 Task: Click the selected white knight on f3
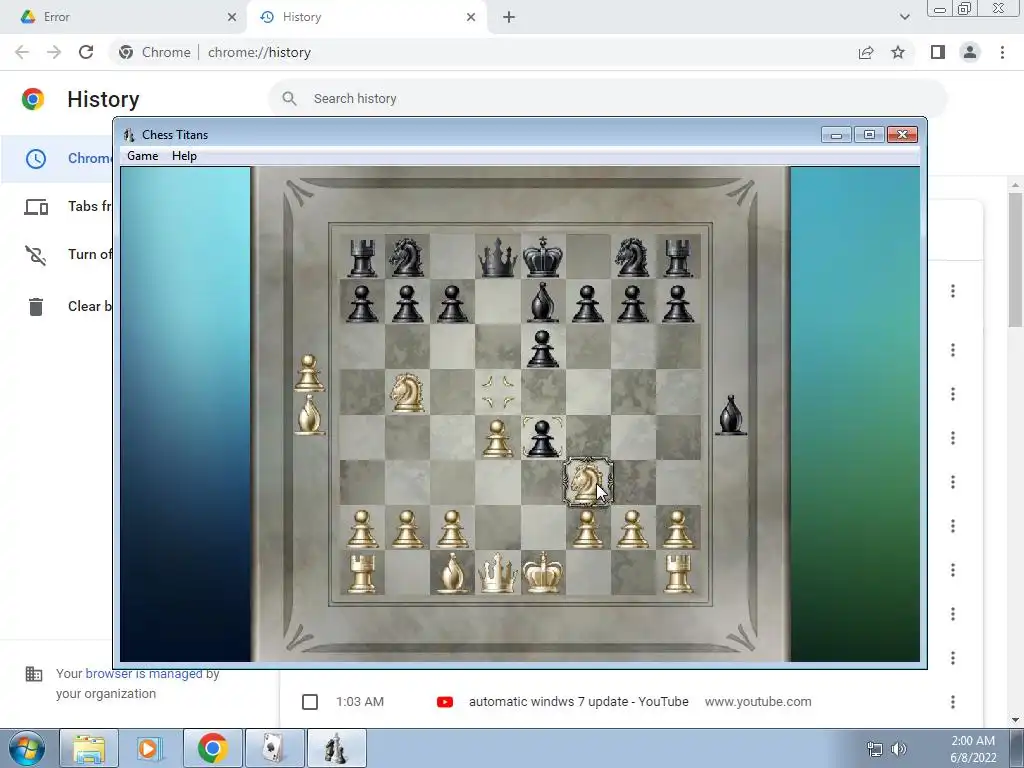point(588,483)
